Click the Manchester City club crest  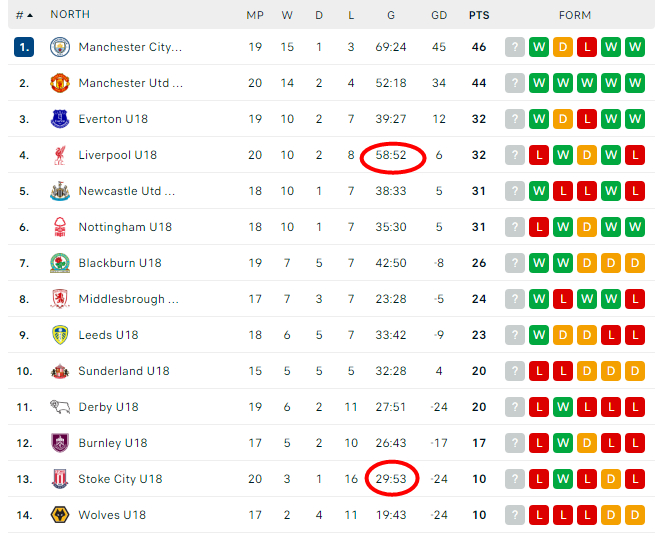60,47
